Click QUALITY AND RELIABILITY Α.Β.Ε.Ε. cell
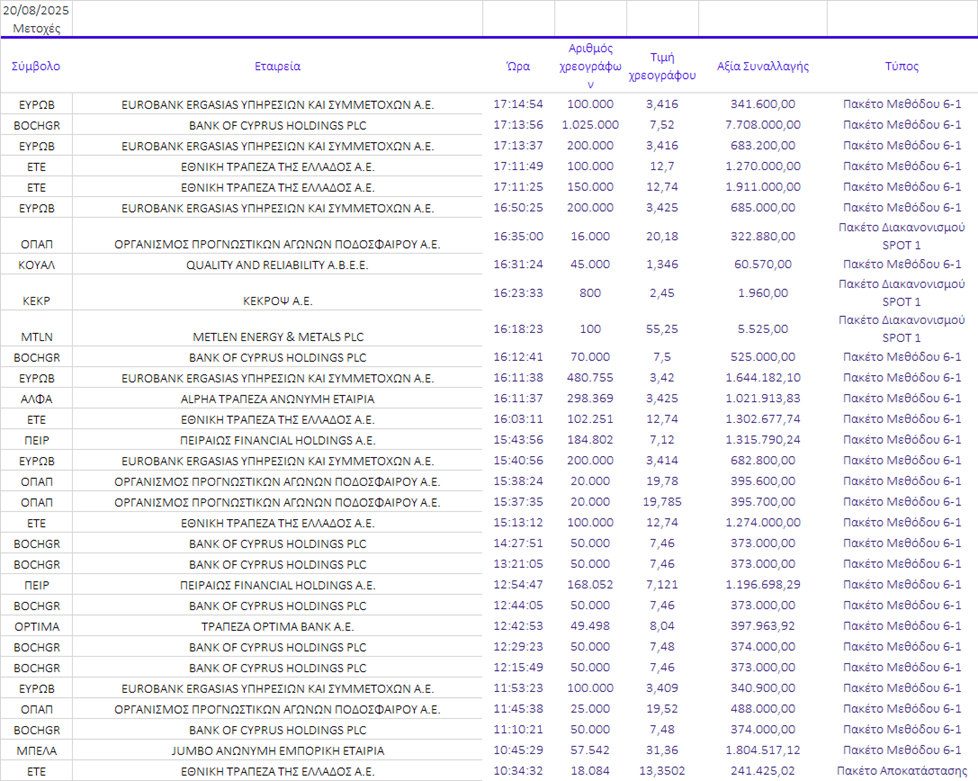 coord(278,264)
